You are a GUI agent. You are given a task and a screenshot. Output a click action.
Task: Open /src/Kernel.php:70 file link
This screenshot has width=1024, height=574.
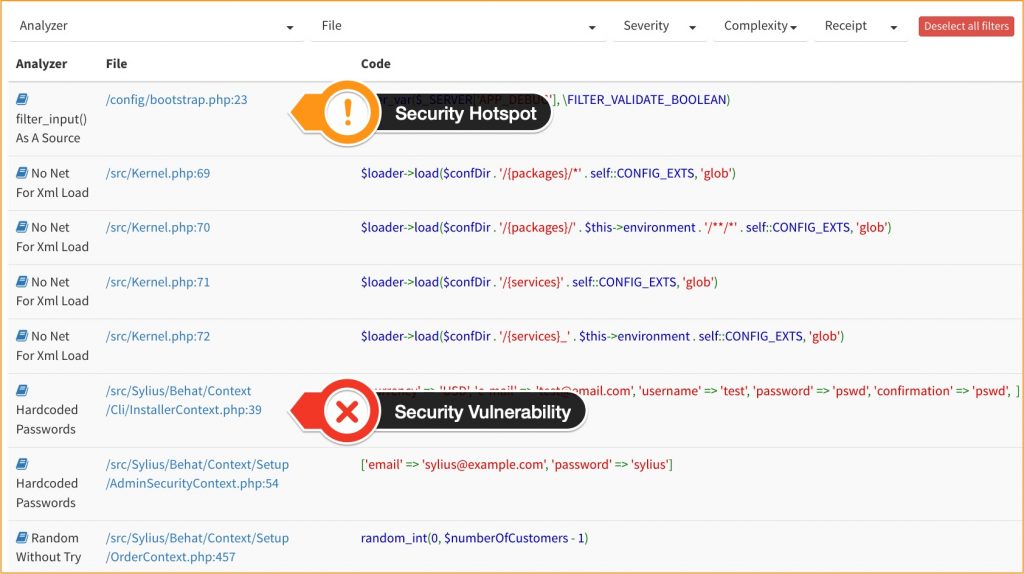(x=158, y=227)
